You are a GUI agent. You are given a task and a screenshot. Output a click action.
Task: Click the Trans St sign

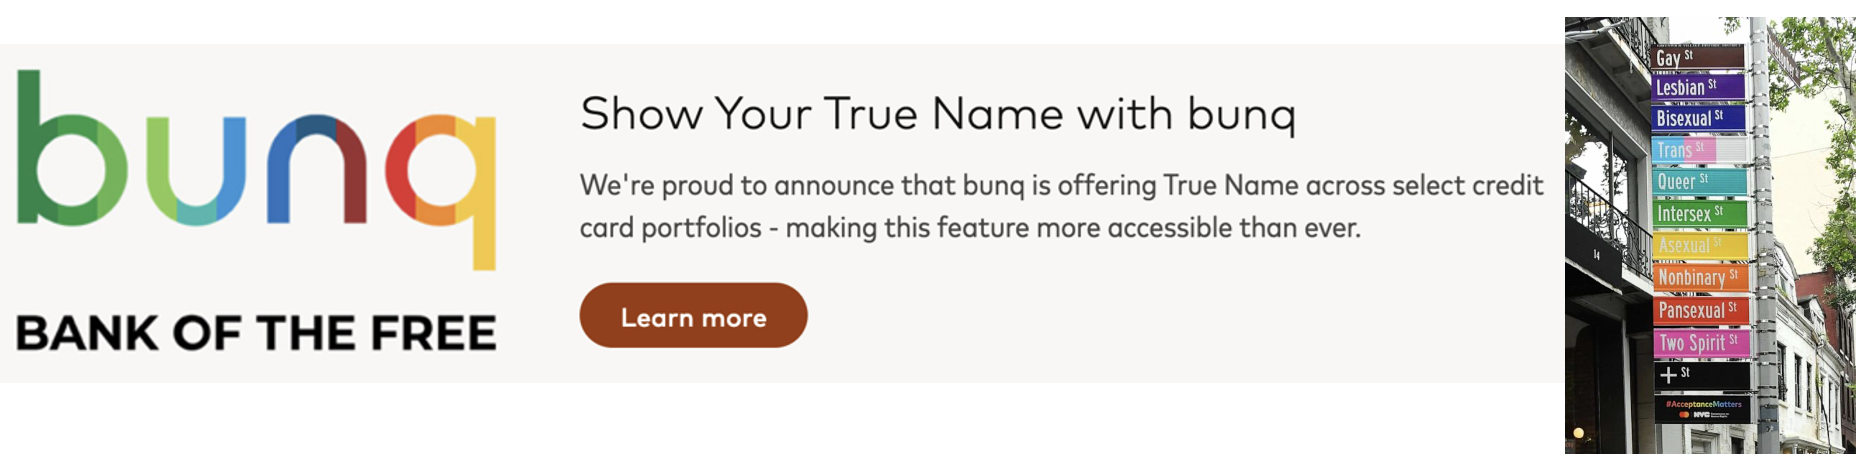[1698, 150]
